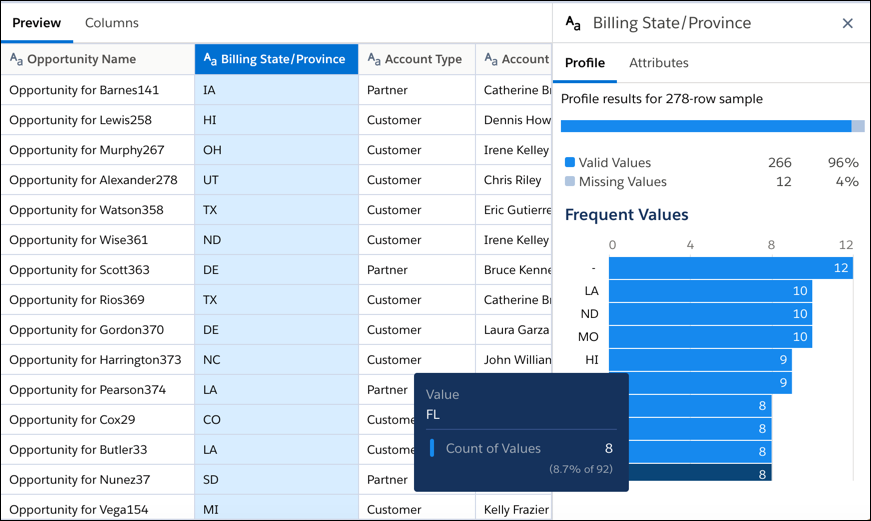Click text-type icon in Billing State/Province header

point(210,59)
